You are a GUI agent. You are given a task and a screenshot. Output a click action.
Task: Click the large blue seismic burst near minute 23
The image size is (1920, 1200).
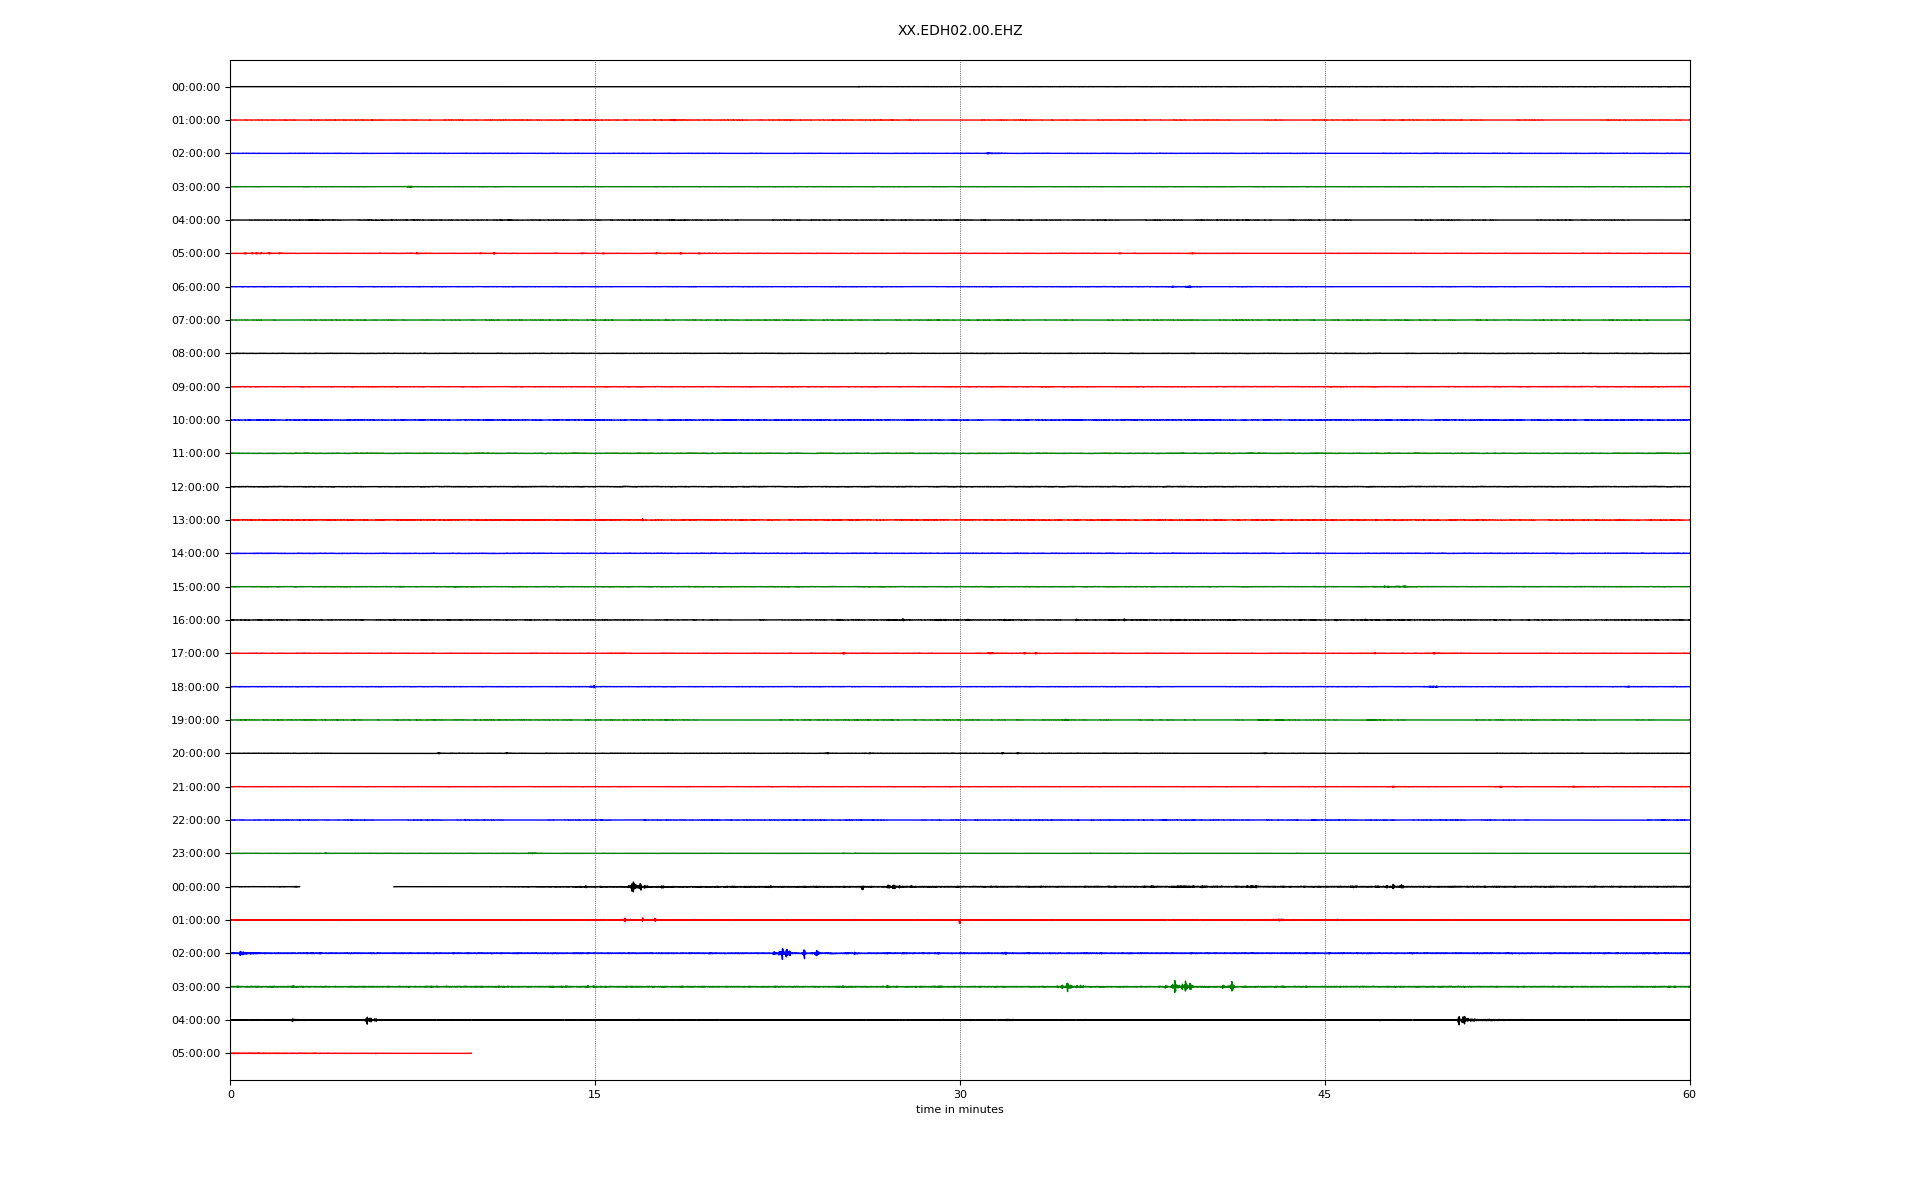pyautogui.click(x=783, y=953)
